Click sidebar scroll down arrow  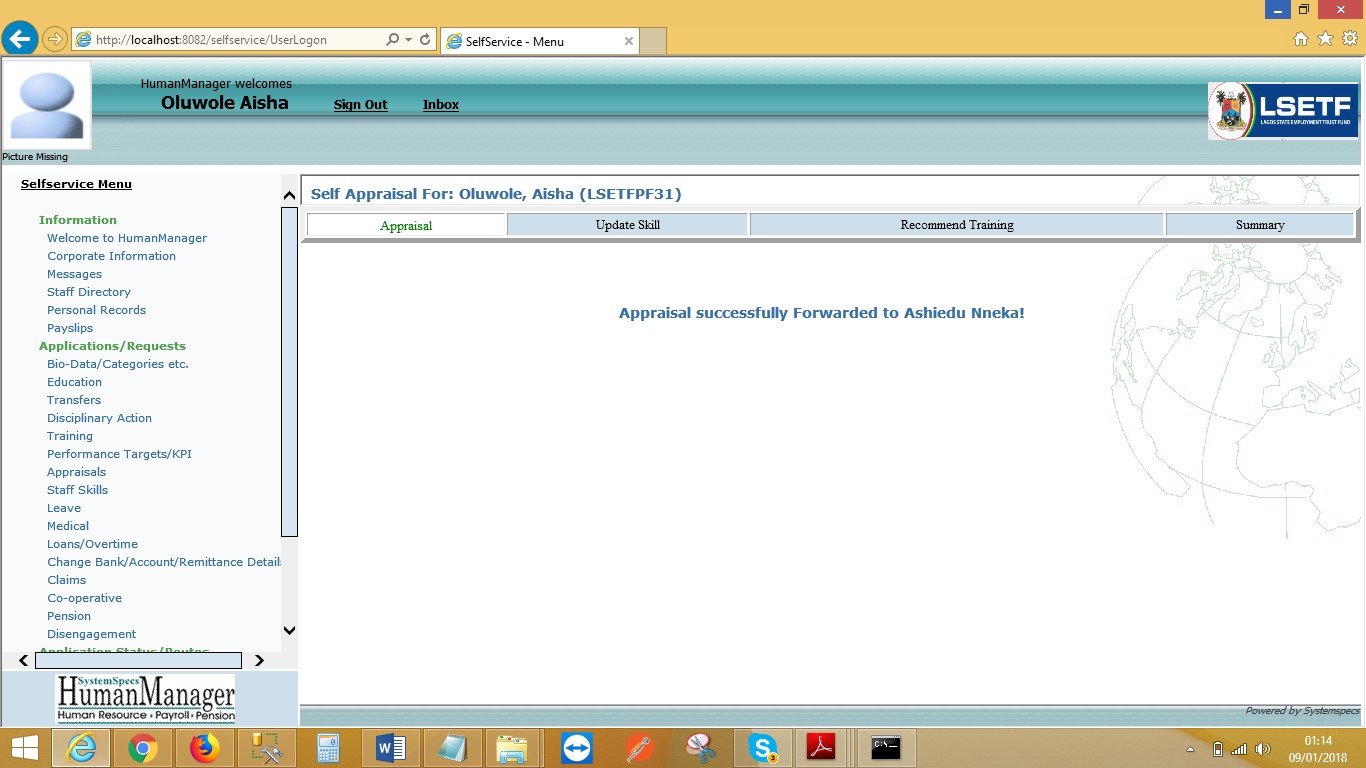[289, 630]
